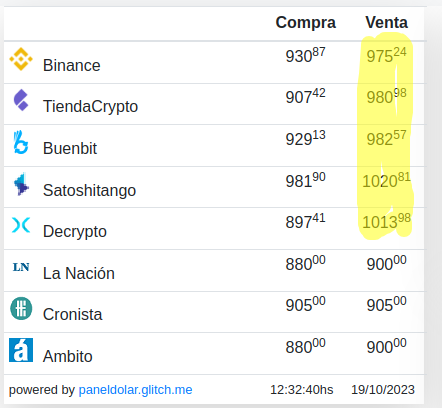This screenshot has height=408, width=442.
Task: Click the La Nación LN logo
Action: click(x=21, y=267)
